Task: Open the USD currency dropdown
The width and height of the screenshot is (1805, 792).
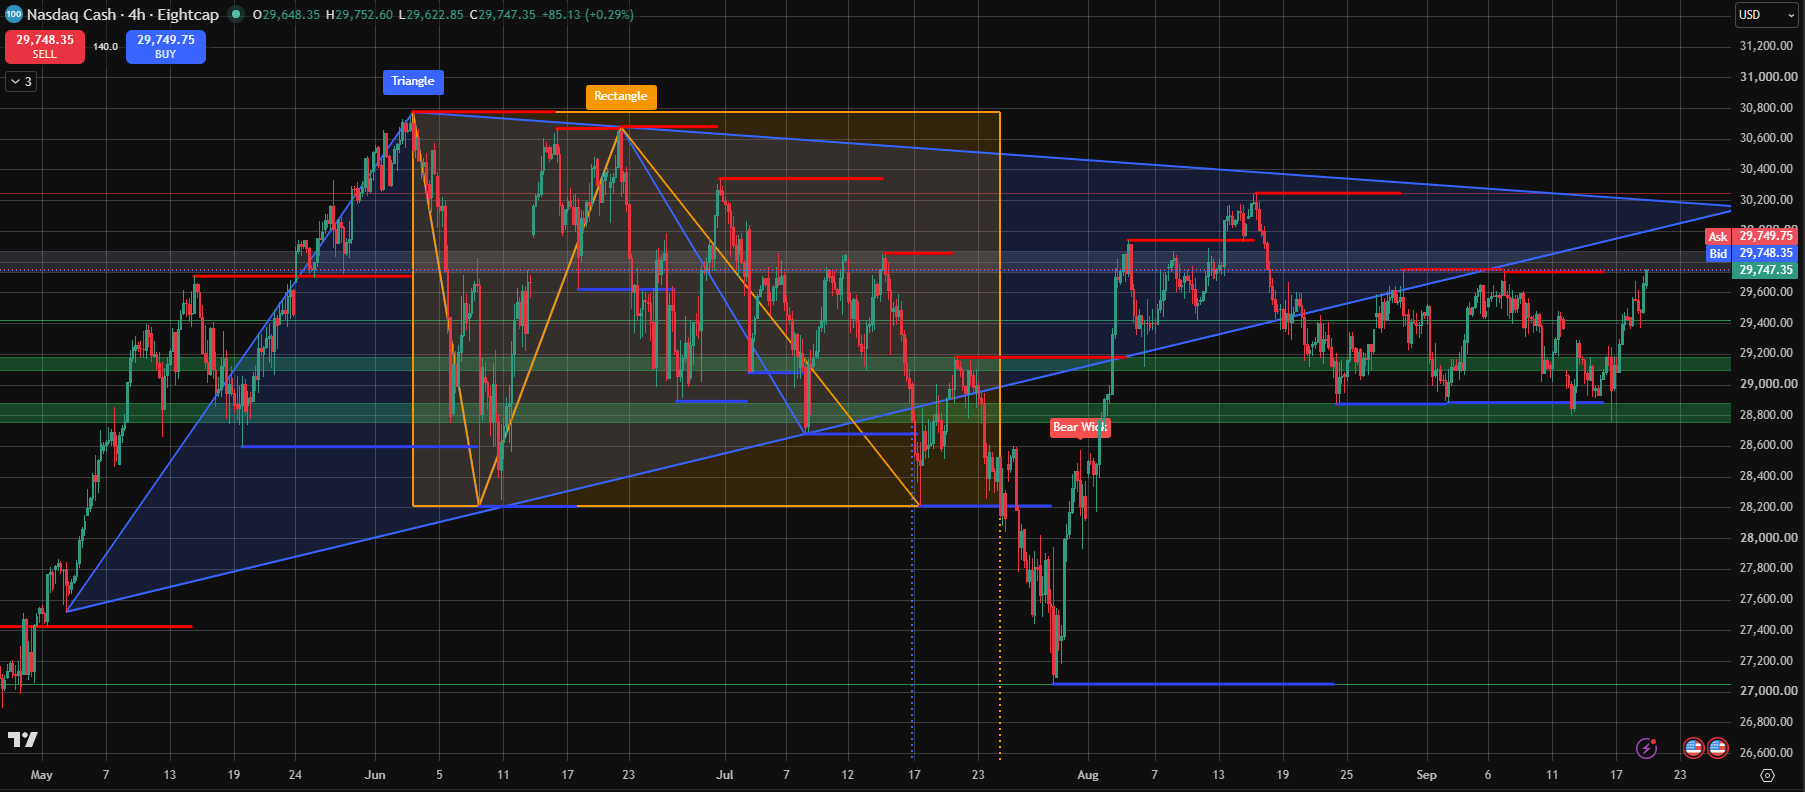Action: point(1766,14)
